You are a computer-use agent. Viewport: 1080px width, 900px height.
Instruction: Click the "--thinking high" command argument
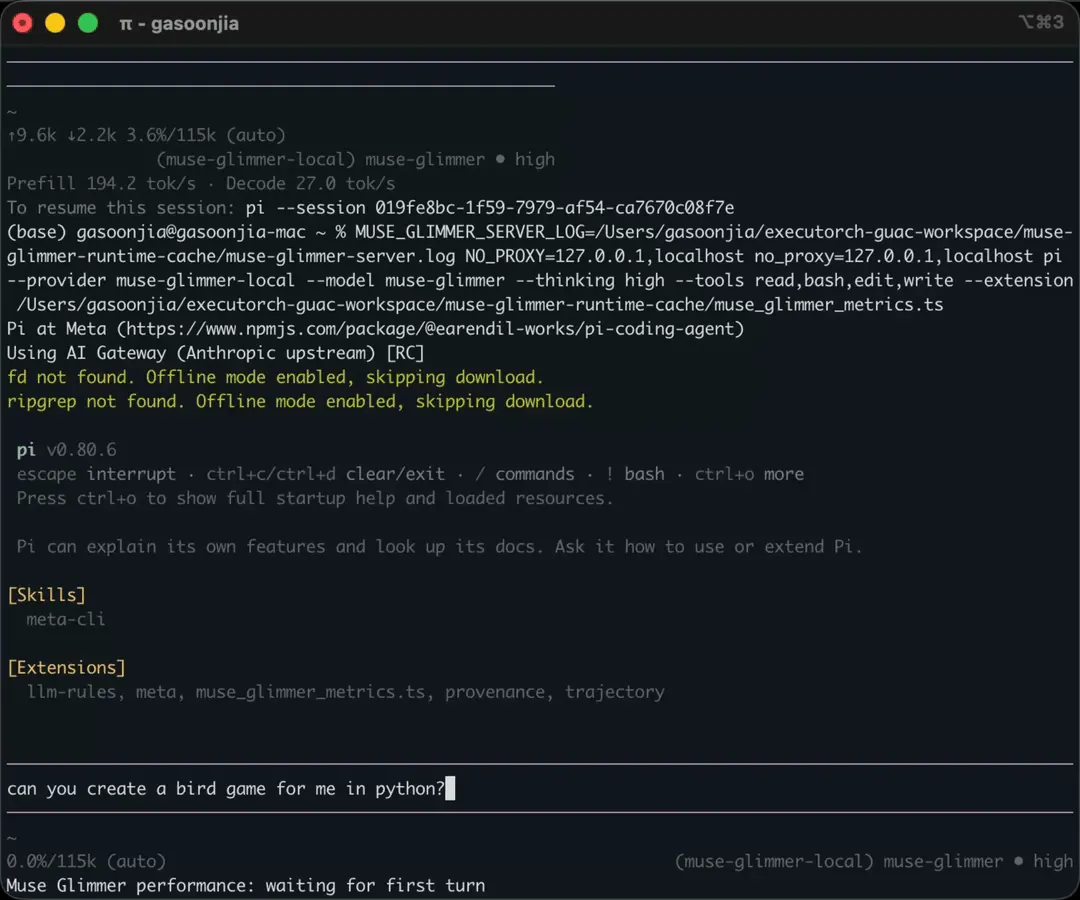click(x=590, y=281)
